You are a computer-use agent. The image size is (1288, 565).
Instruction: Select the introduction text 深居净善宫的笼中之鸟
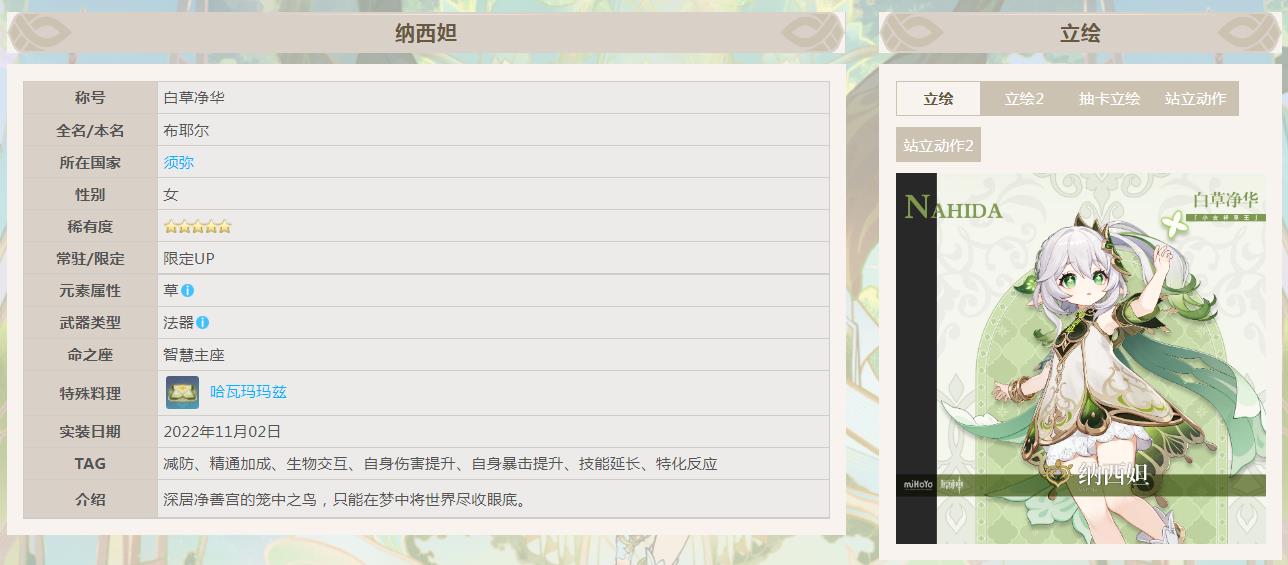(345, 499)
